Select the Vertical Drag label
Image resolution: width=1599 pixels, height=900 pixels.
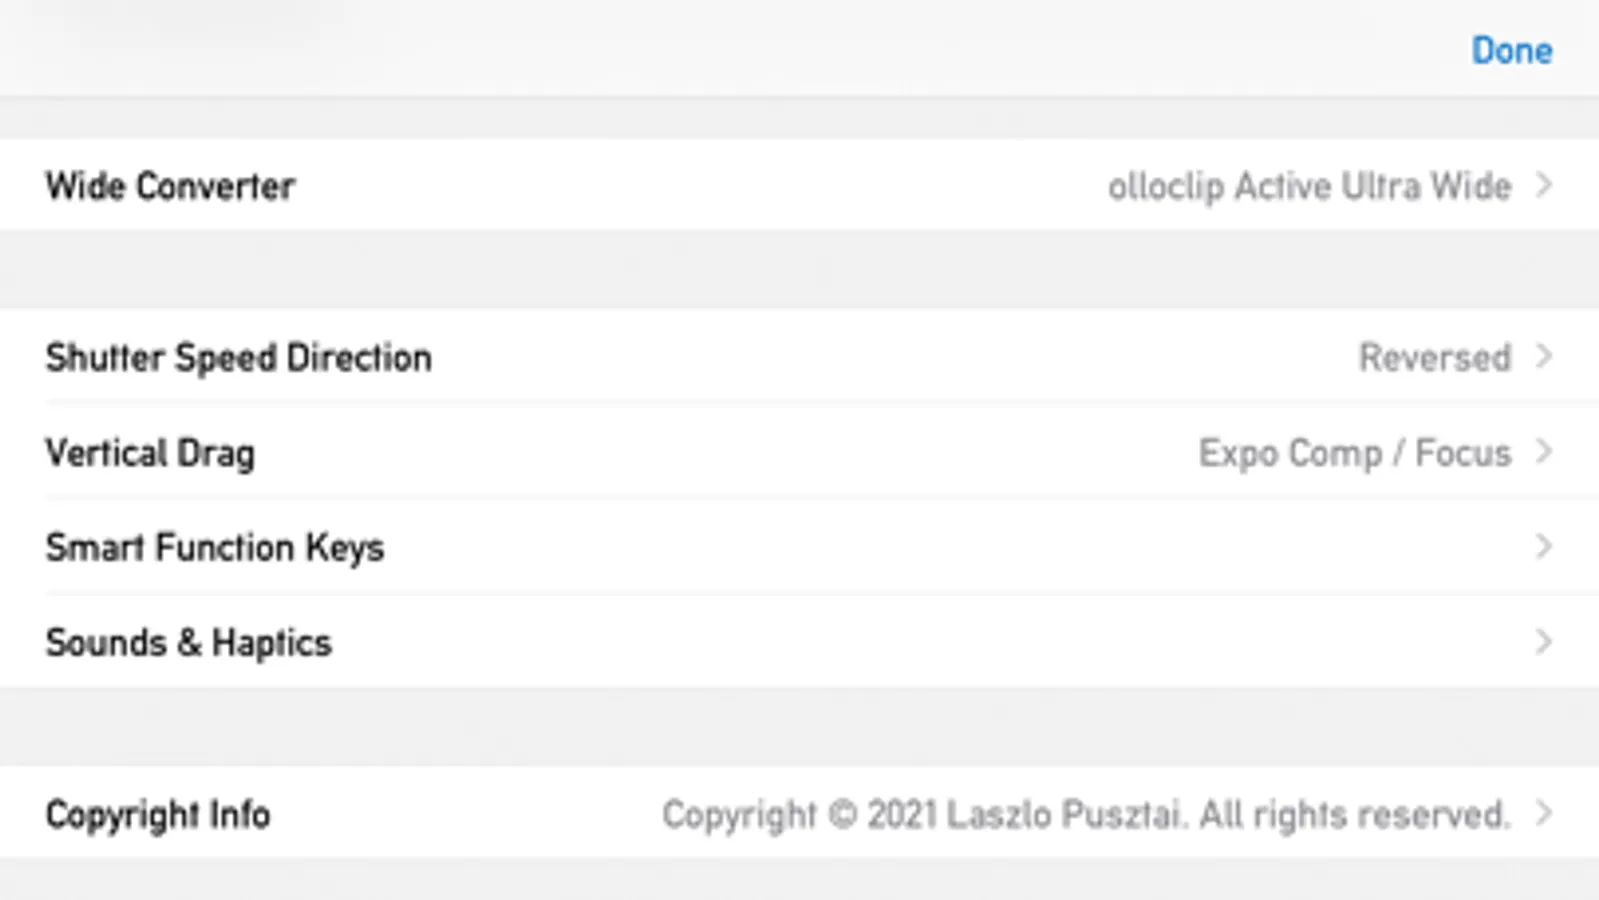coord(150,453)
